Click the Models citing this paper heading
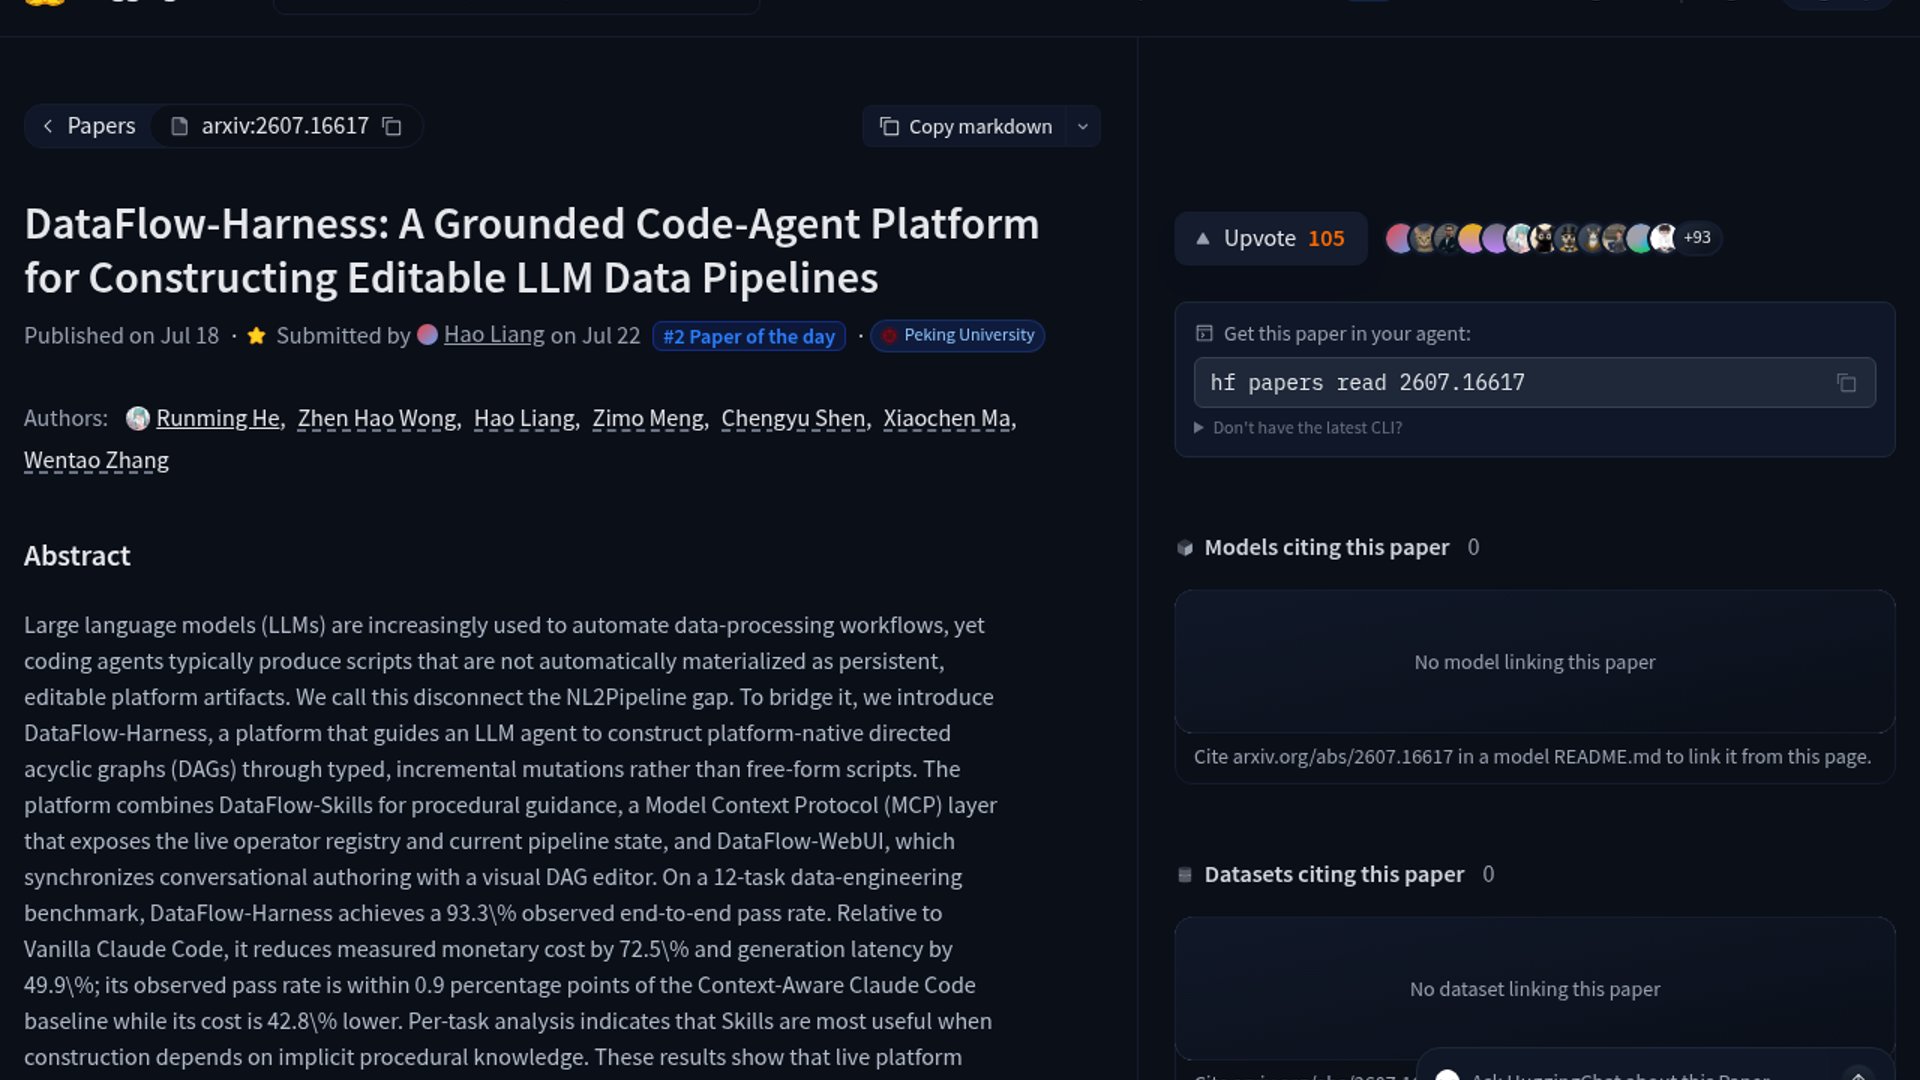Viewport: 1920px width, 1080px height. click(1326, 547)
